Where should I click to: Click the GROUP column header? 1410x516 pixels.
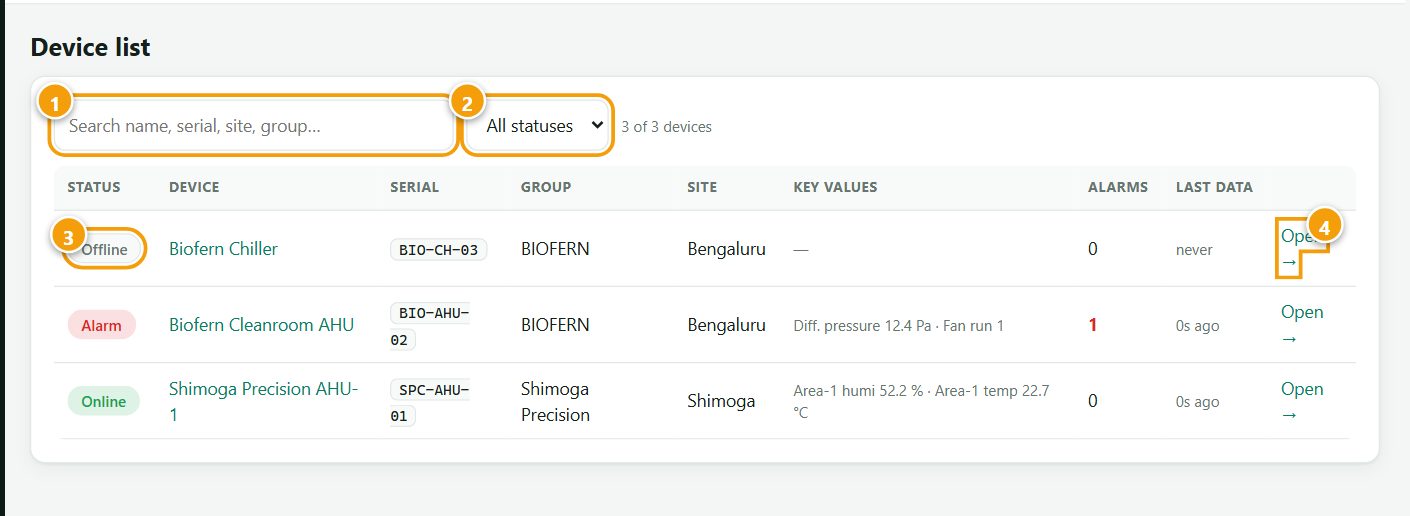546,187
